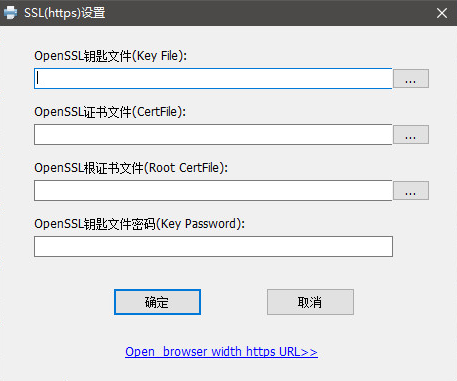Browse for the OpenSSL Key File

coord(411,79)
